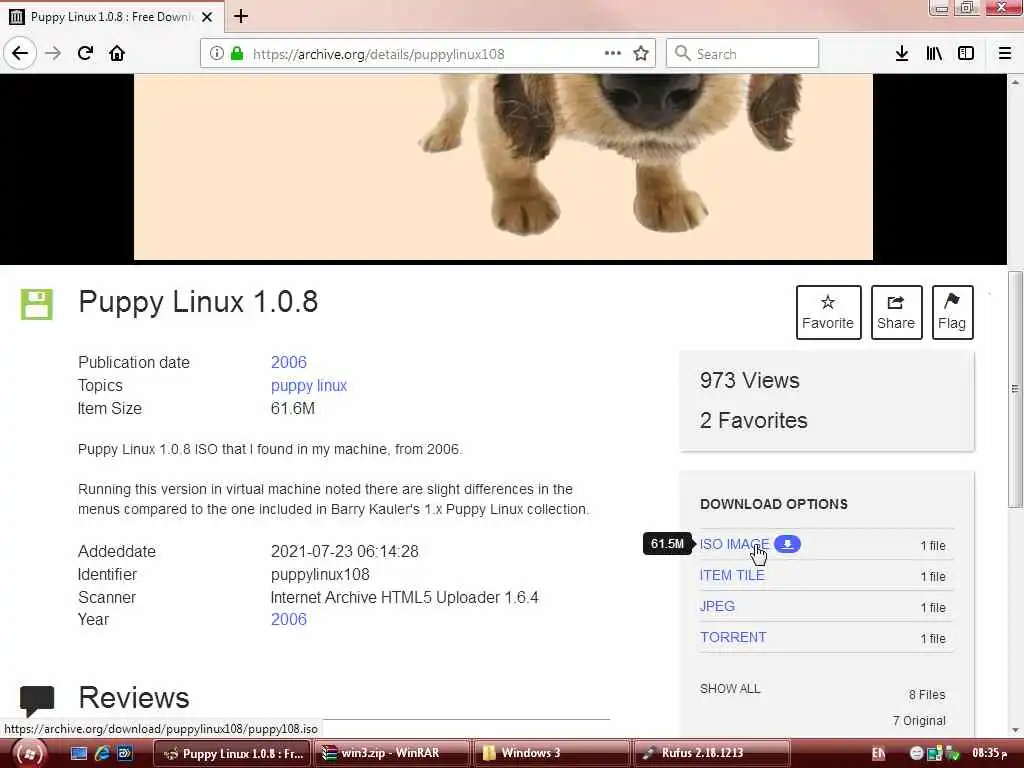Open the Firefox hamburger menu
This screenshot has width=1024, height=768.
pyautogui.click(x=1005, y=54)
